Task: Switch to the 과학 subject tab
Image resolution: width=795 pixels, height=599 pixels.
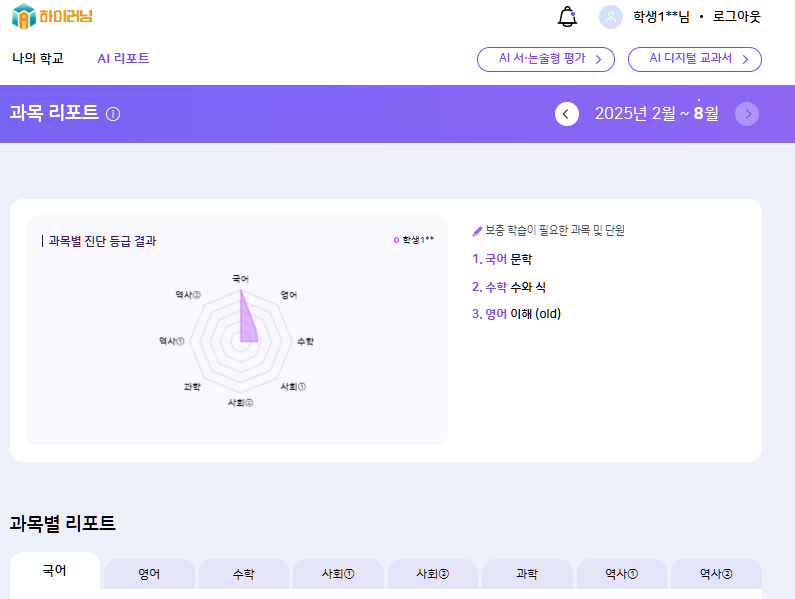Action: pyautogui.click(x=526, y=574)
